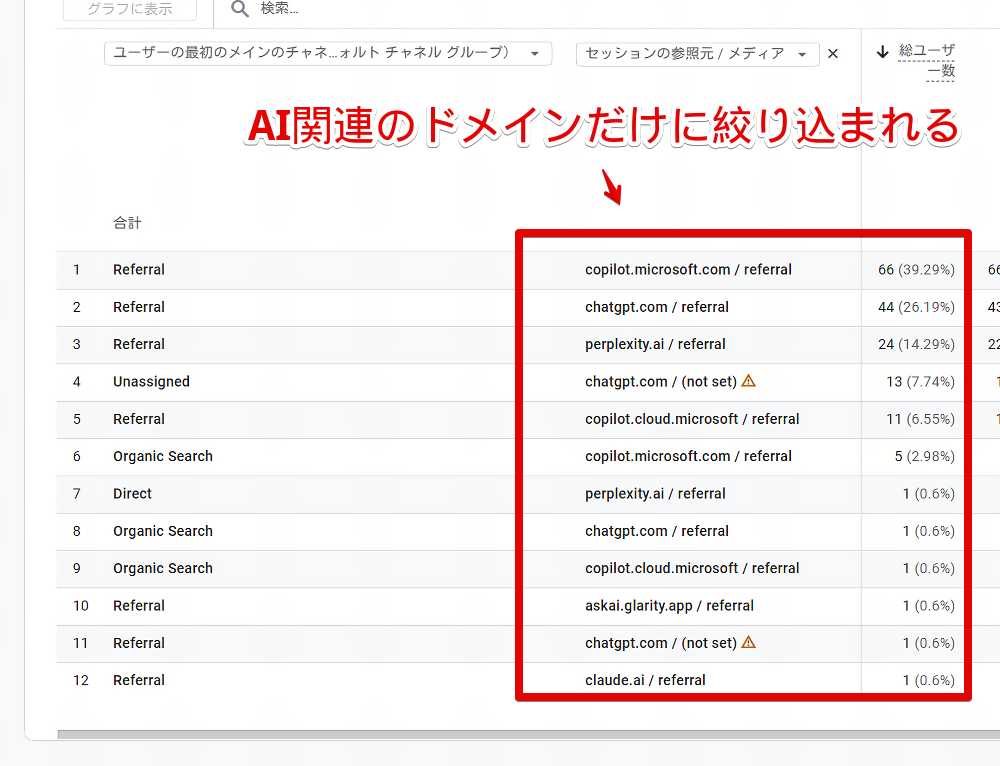Click the 合計 totals label
Screen dimensions: 1000x766
click(x=127, y=223)
